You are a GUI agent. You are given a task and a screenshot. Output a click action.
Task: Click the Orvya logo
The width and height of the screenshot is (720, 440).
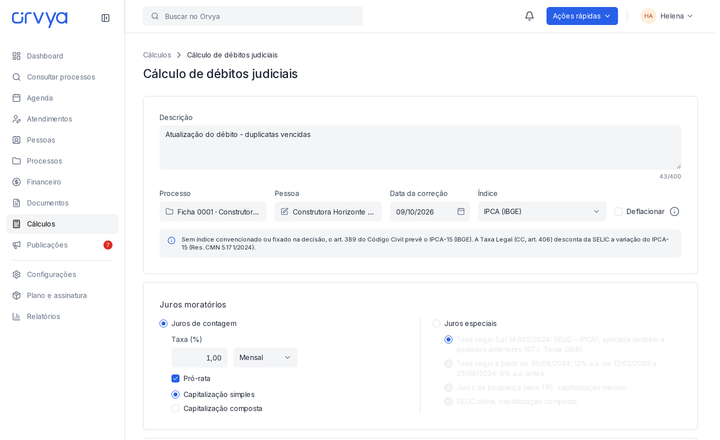(x=39, y=18)
